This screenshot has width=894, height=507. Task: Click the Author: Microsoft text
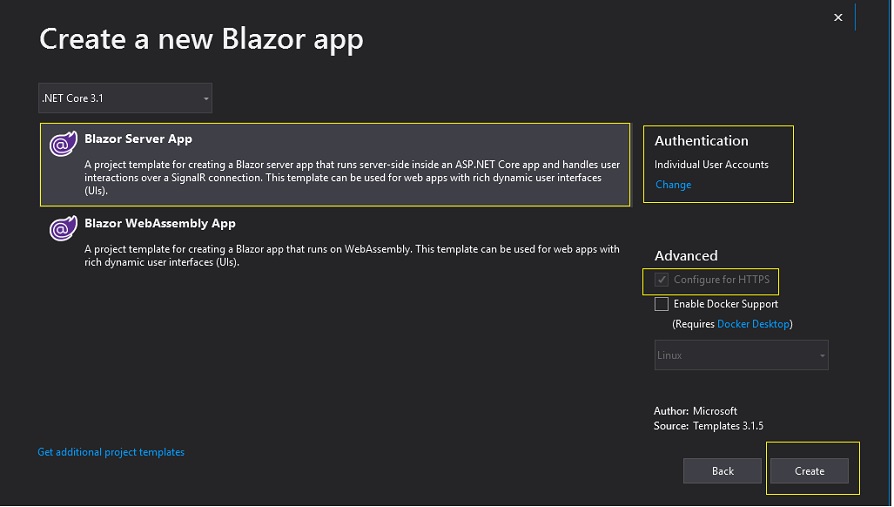tap(695, 411)
